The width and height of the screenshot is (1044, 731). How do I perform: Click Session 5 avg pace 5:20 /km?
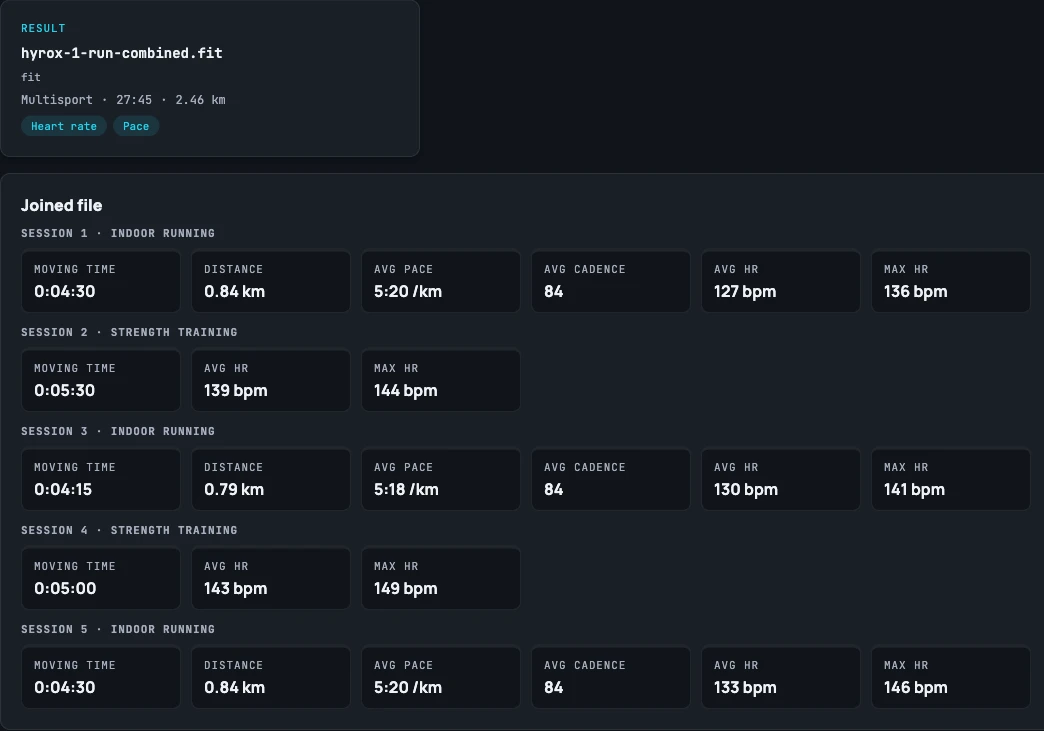(408, 688)
